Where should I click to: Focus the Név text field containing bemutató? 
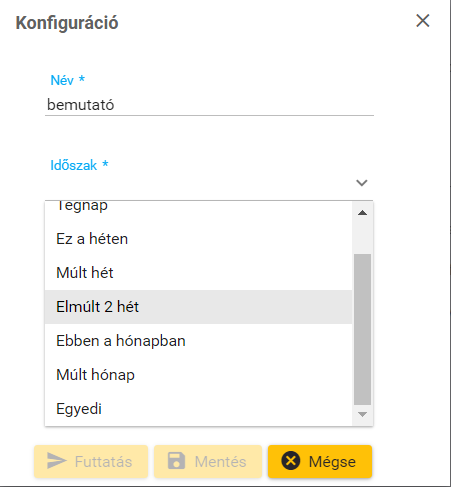click(x=209, y=105)
